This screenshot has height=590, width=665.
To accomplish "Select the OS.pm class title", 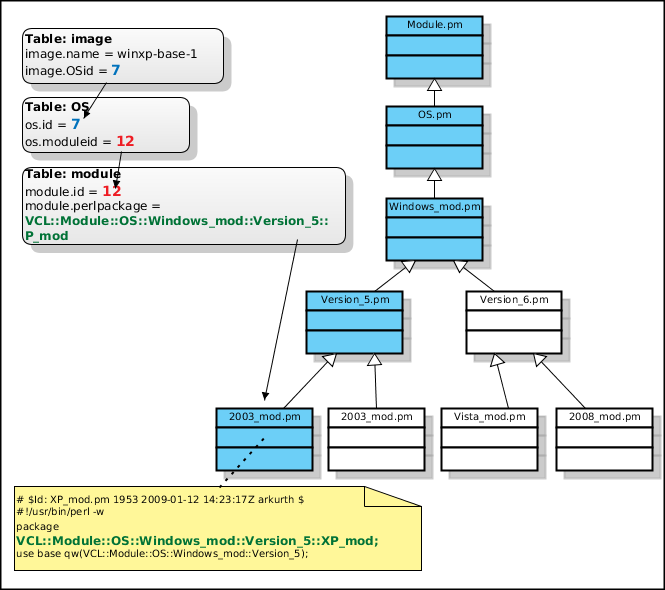I will point(434,115).
